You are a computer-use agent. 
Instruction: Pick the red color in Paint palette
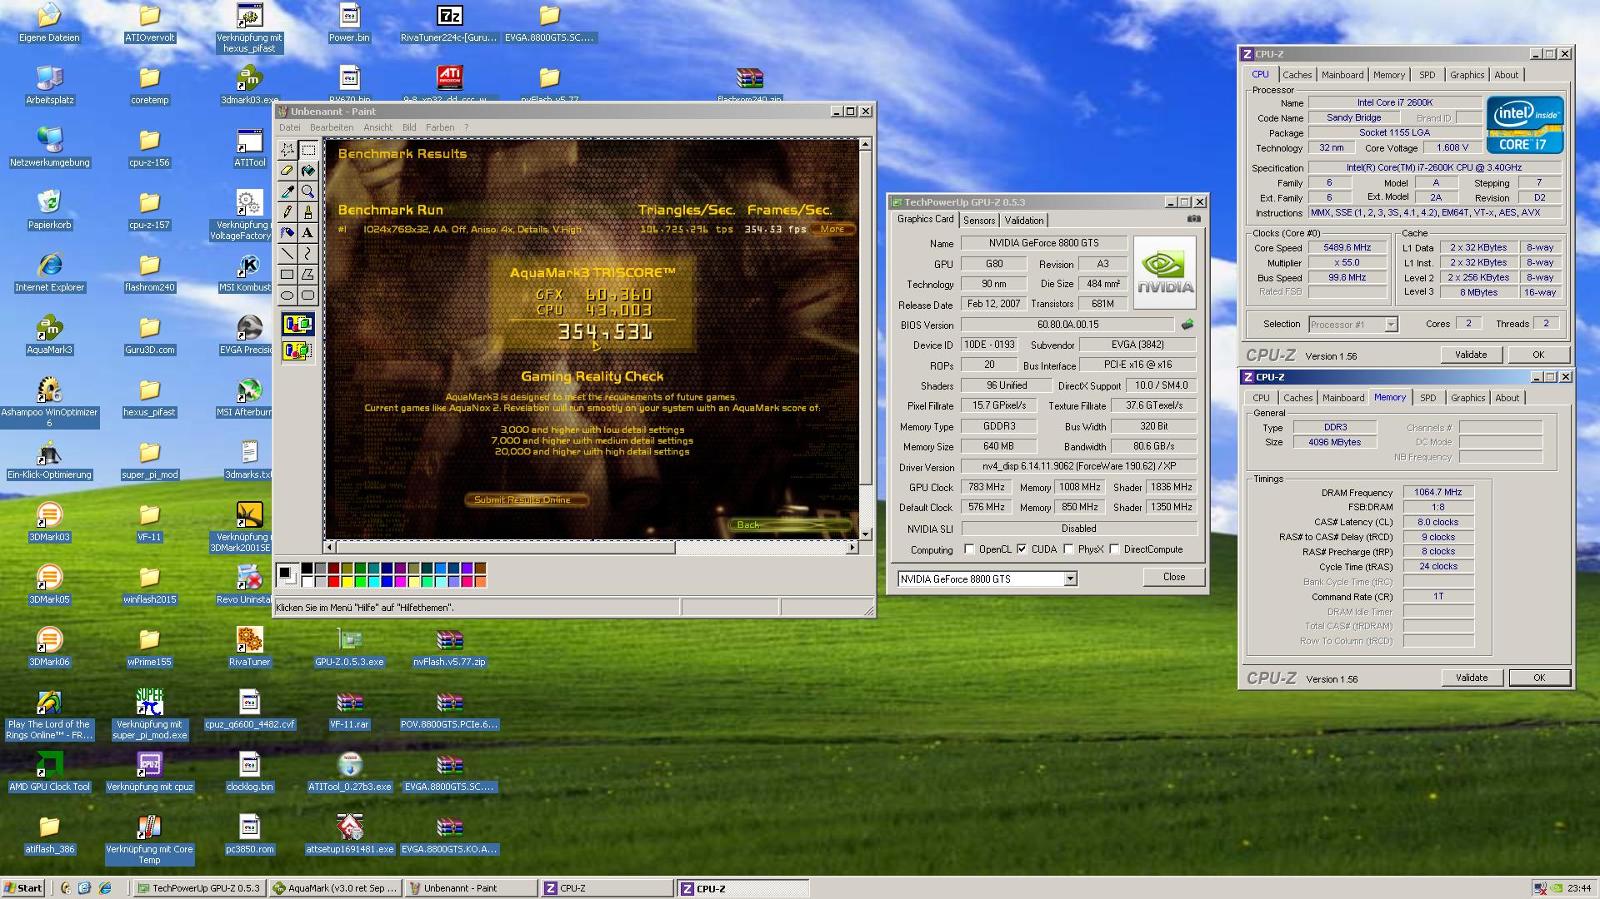coord(333,581)
